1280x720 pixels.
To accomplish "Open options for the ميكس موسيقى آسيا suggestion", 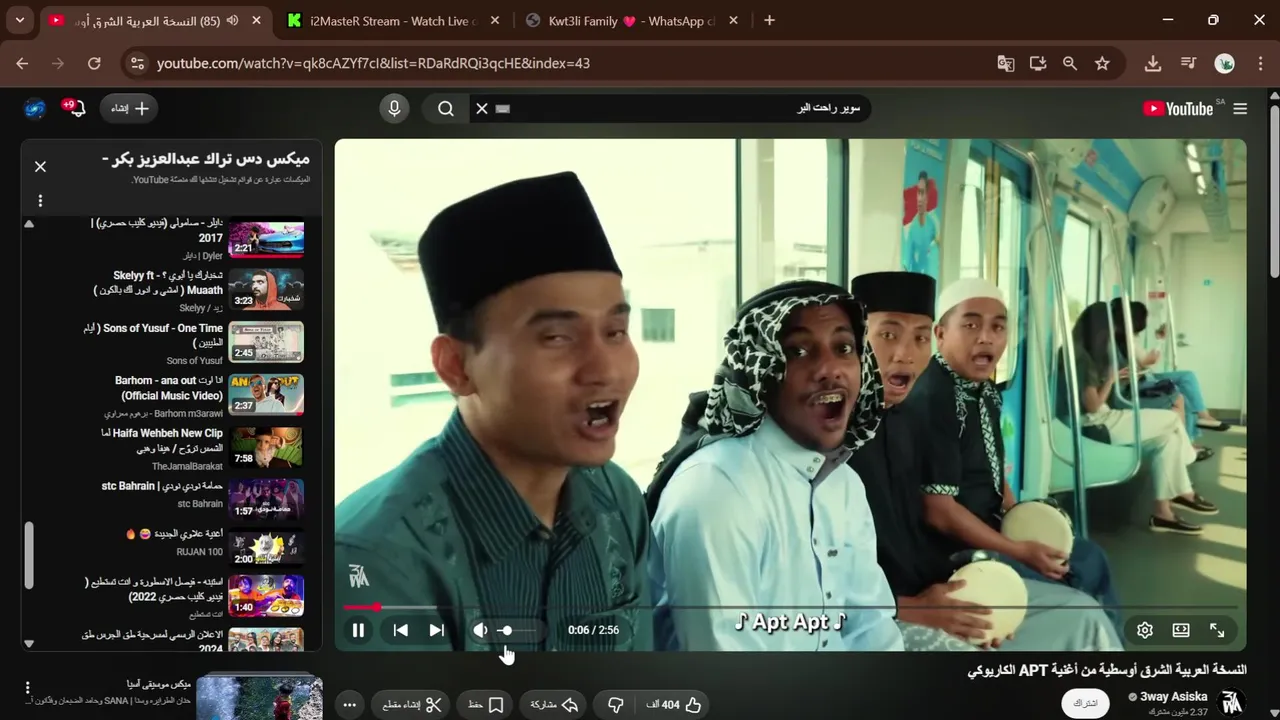I will click(x=27, y=688).
